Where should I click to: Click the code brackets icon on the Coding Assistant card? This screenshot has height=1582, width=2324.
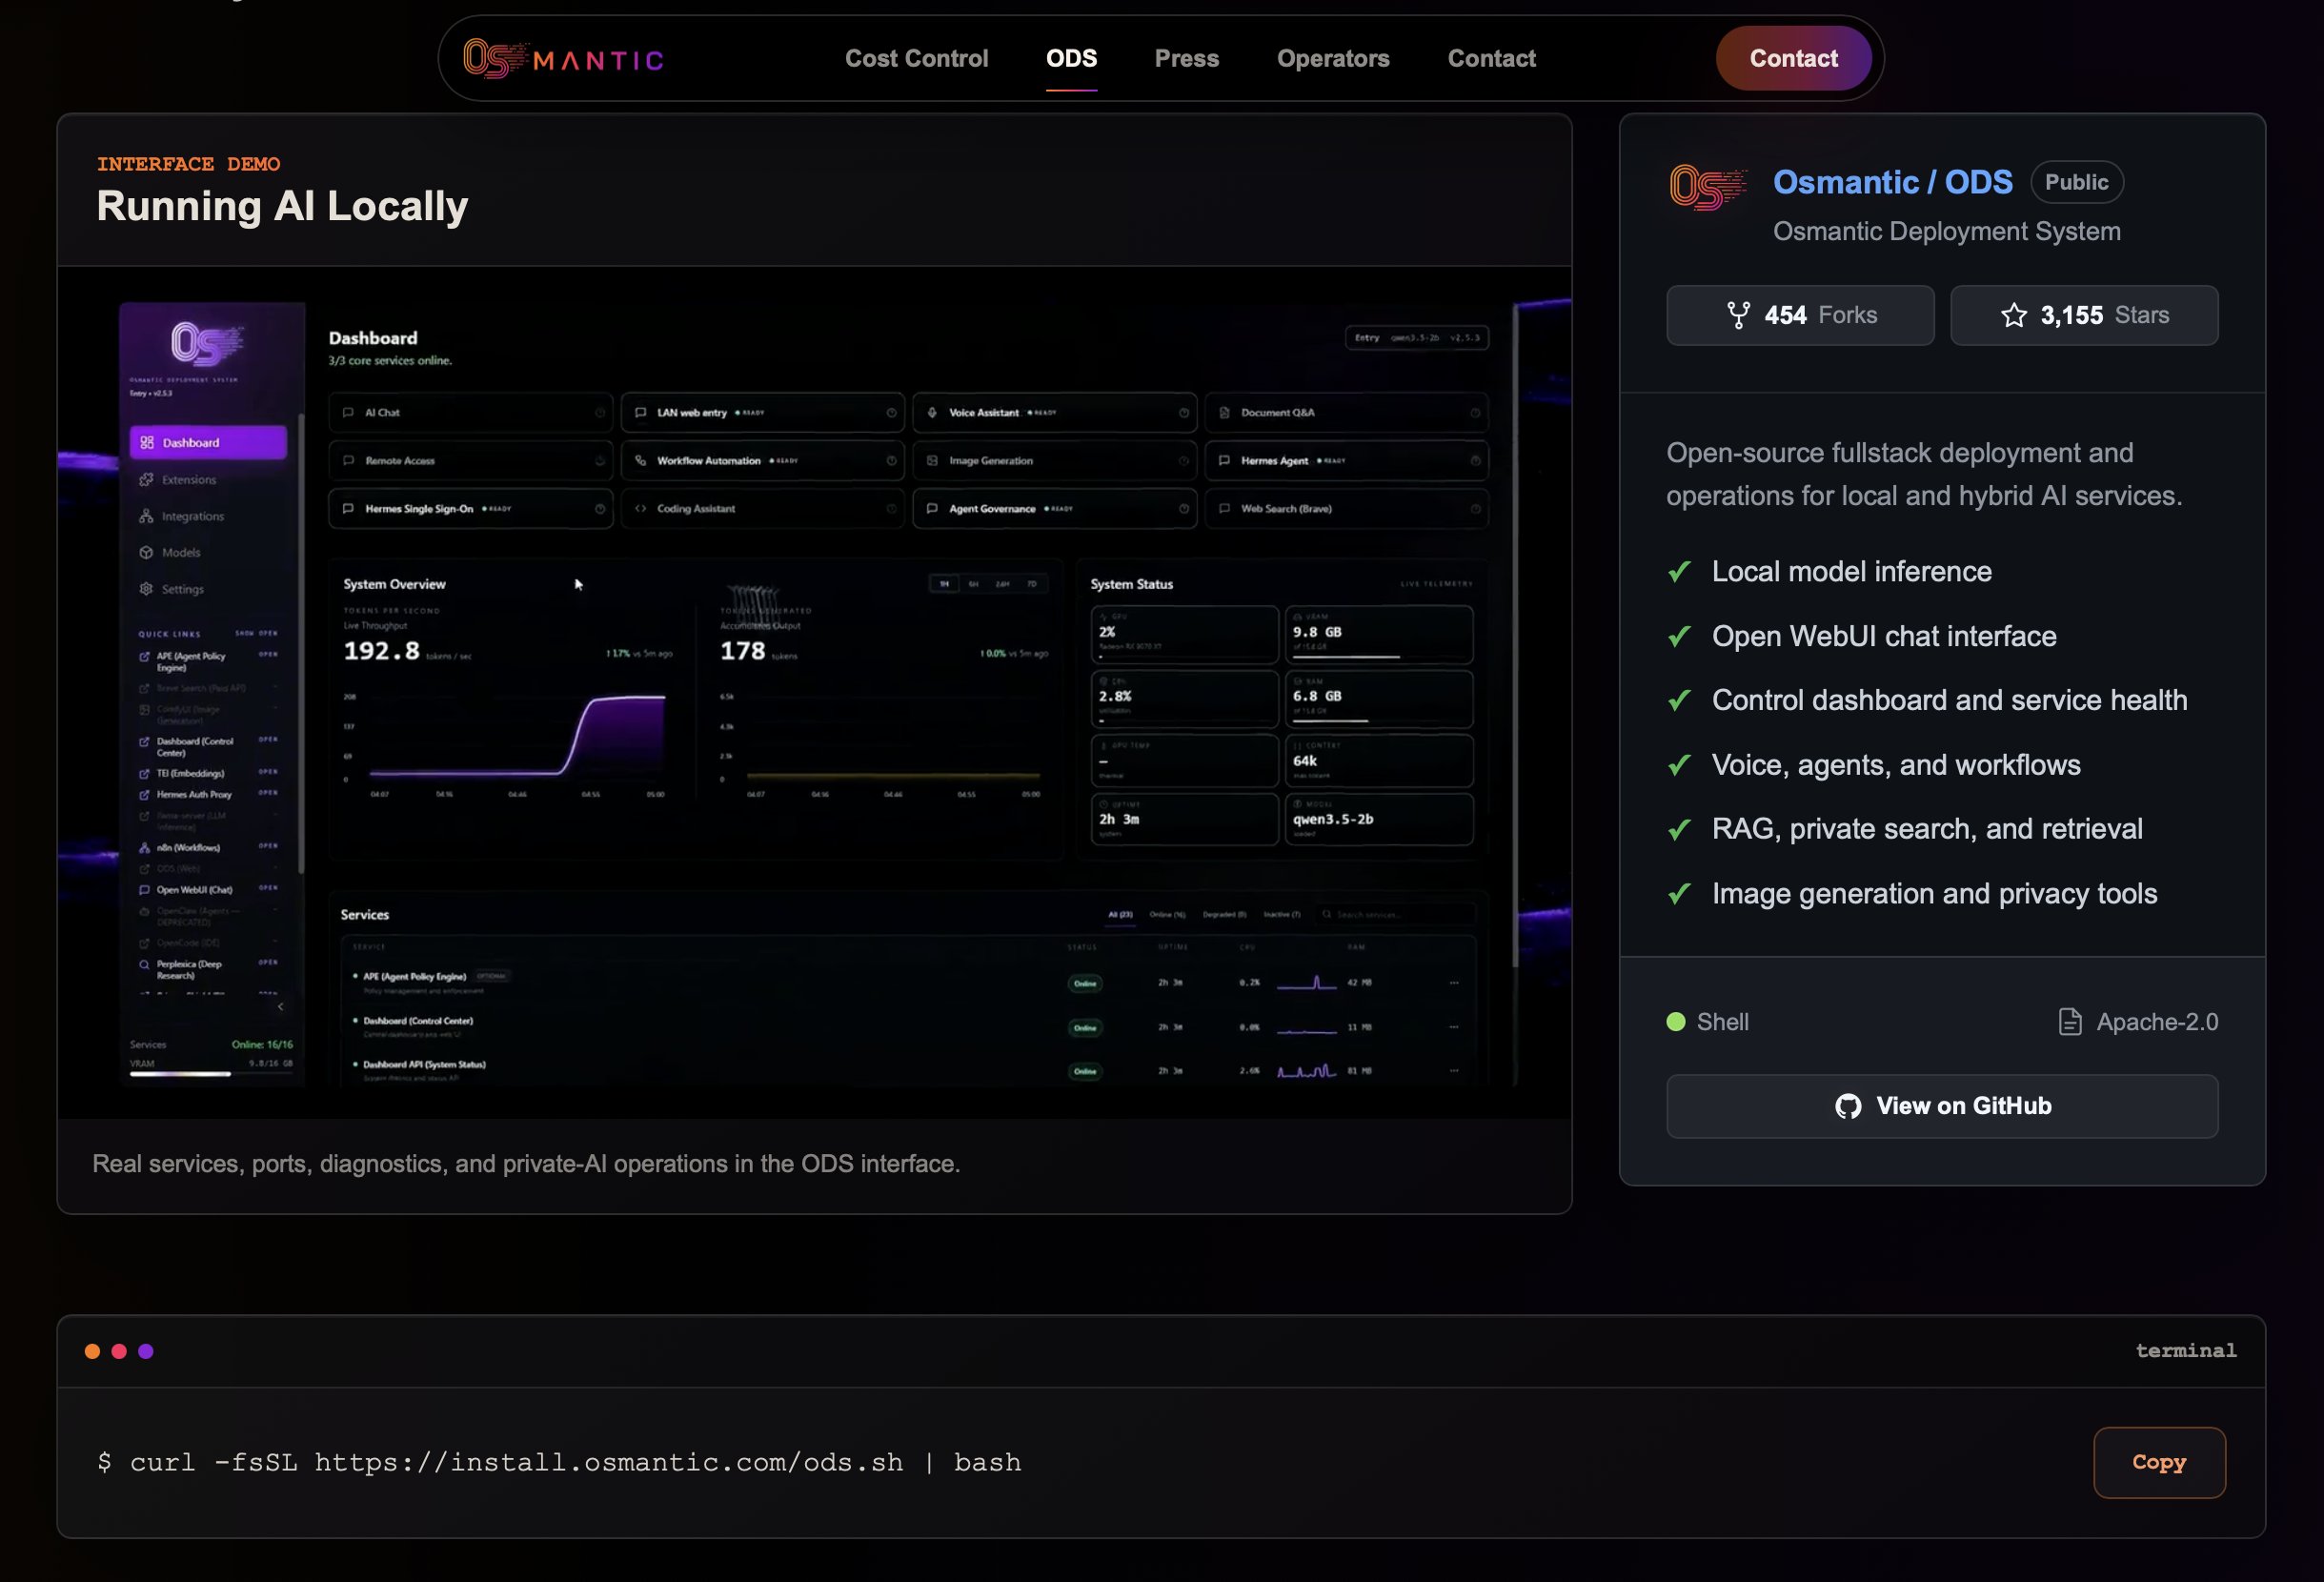[640, 509]
